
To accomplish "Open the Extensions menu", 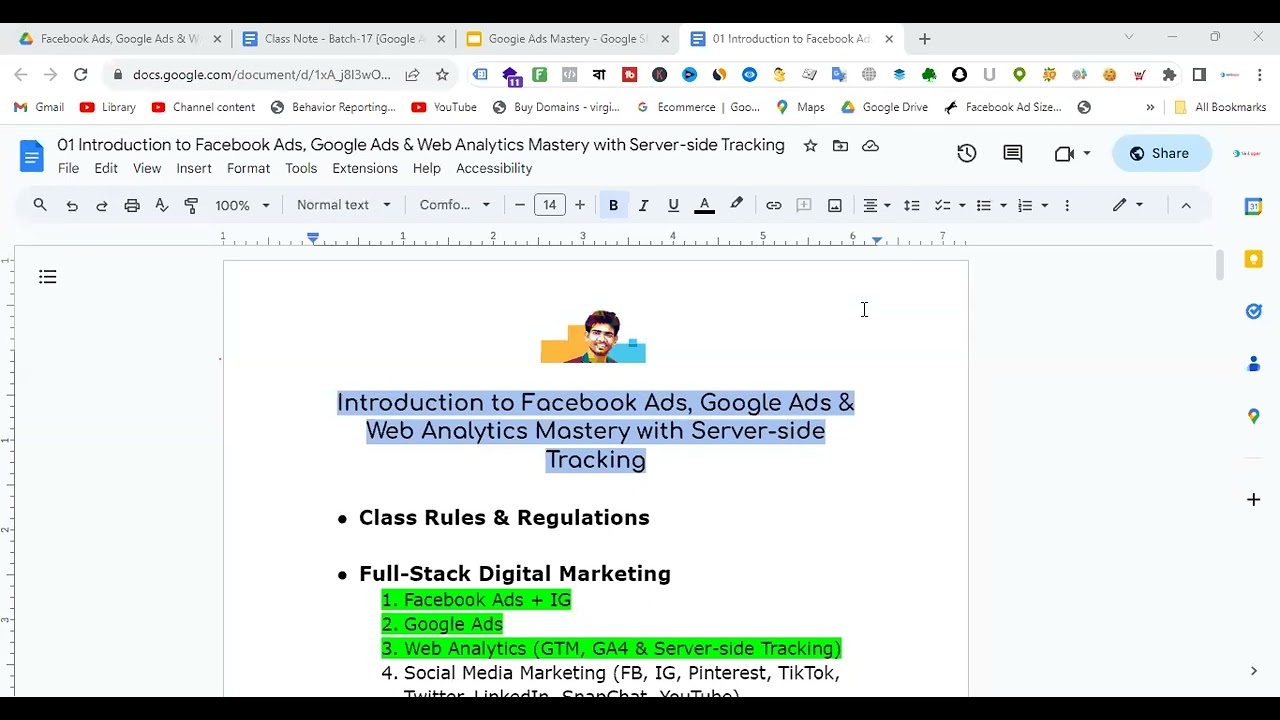I will (x=365, y=168).
